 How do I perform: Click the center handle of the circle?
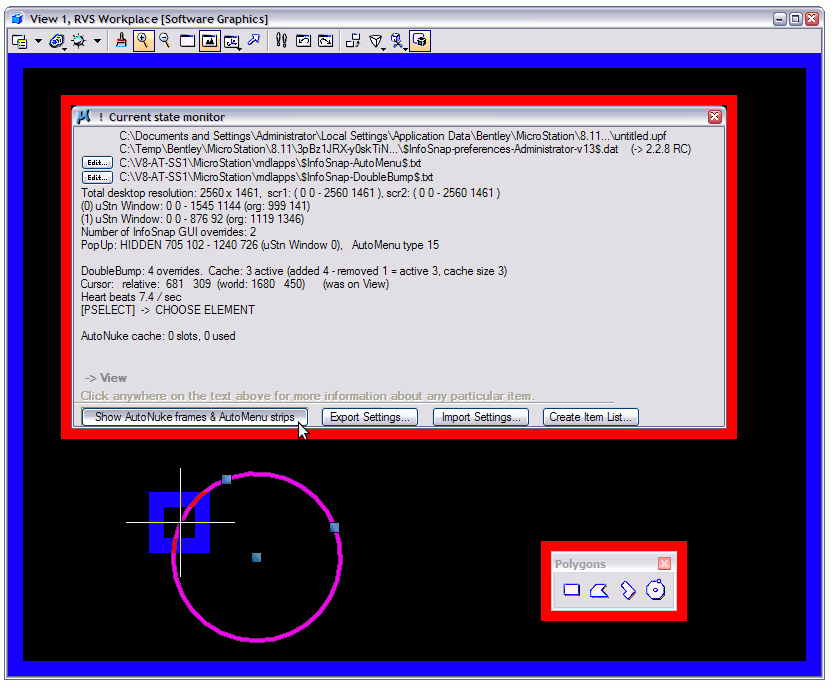tap(256, 557)
